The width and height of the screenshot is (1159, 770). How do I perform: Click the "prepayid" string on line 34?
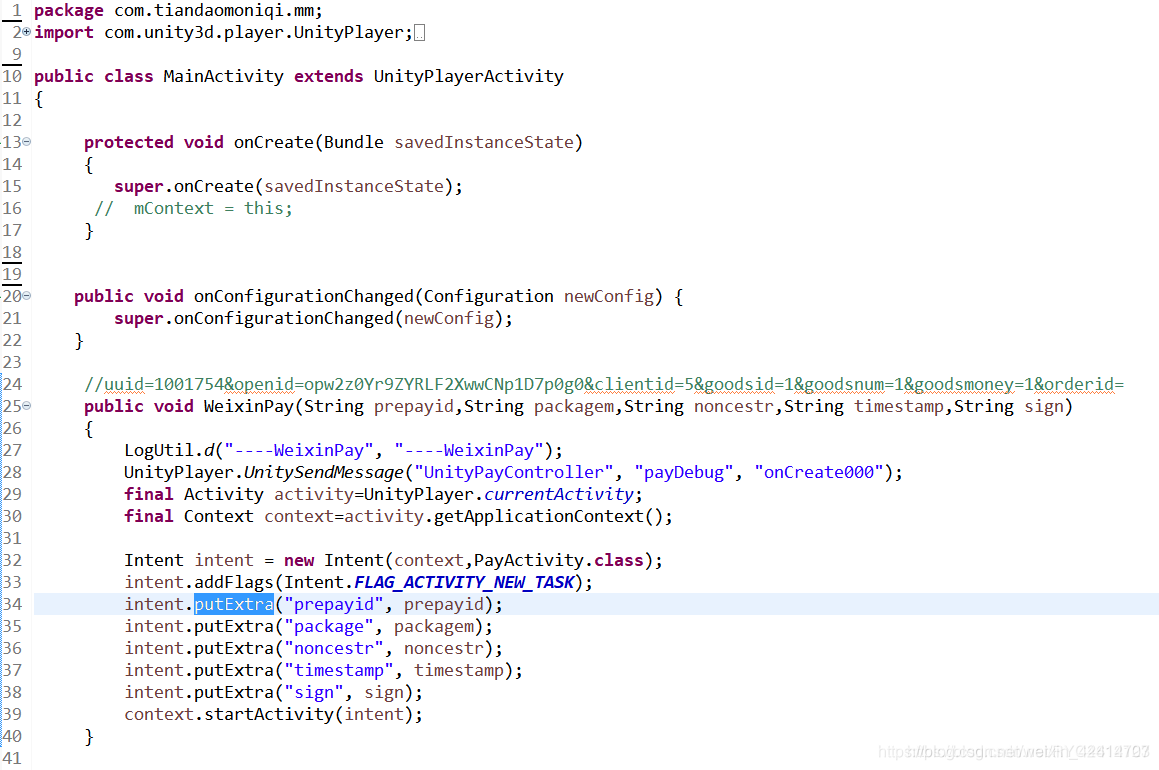334,604
